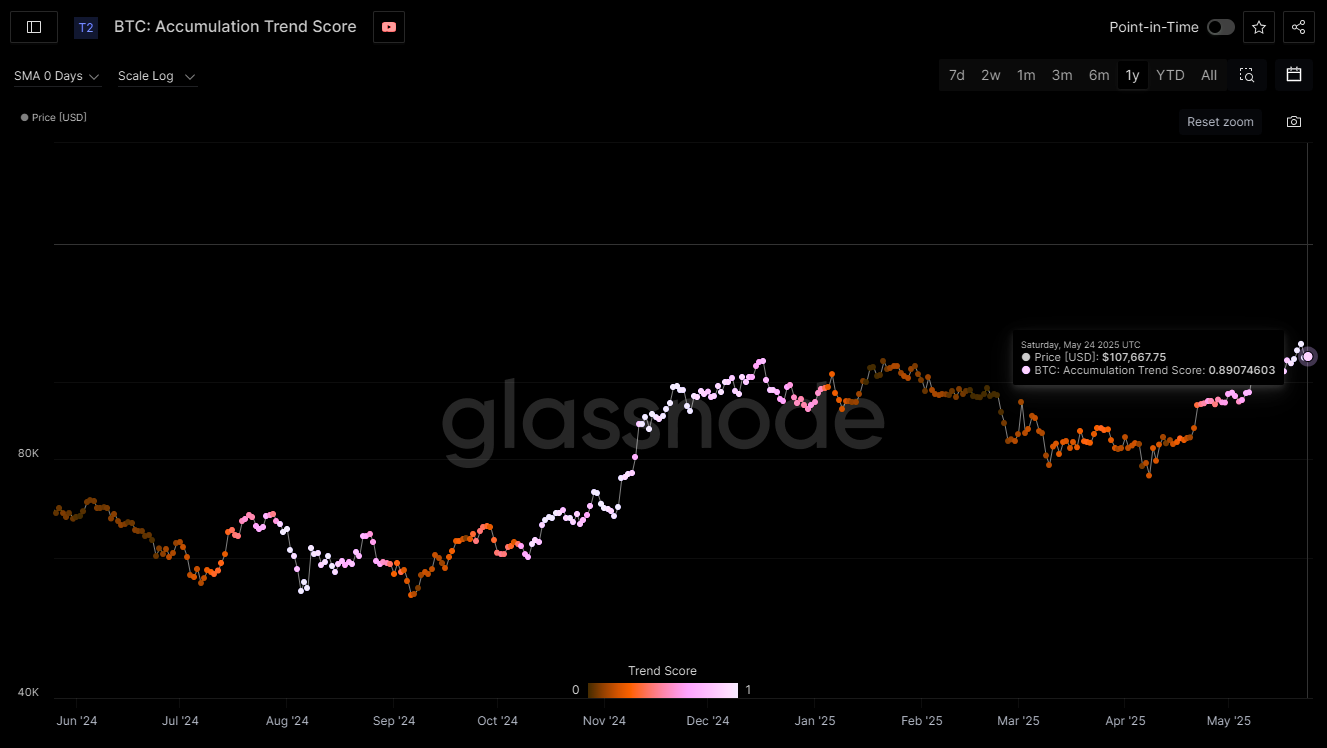
Task: Click the share icon
Action: click(x=1298, y=27)
